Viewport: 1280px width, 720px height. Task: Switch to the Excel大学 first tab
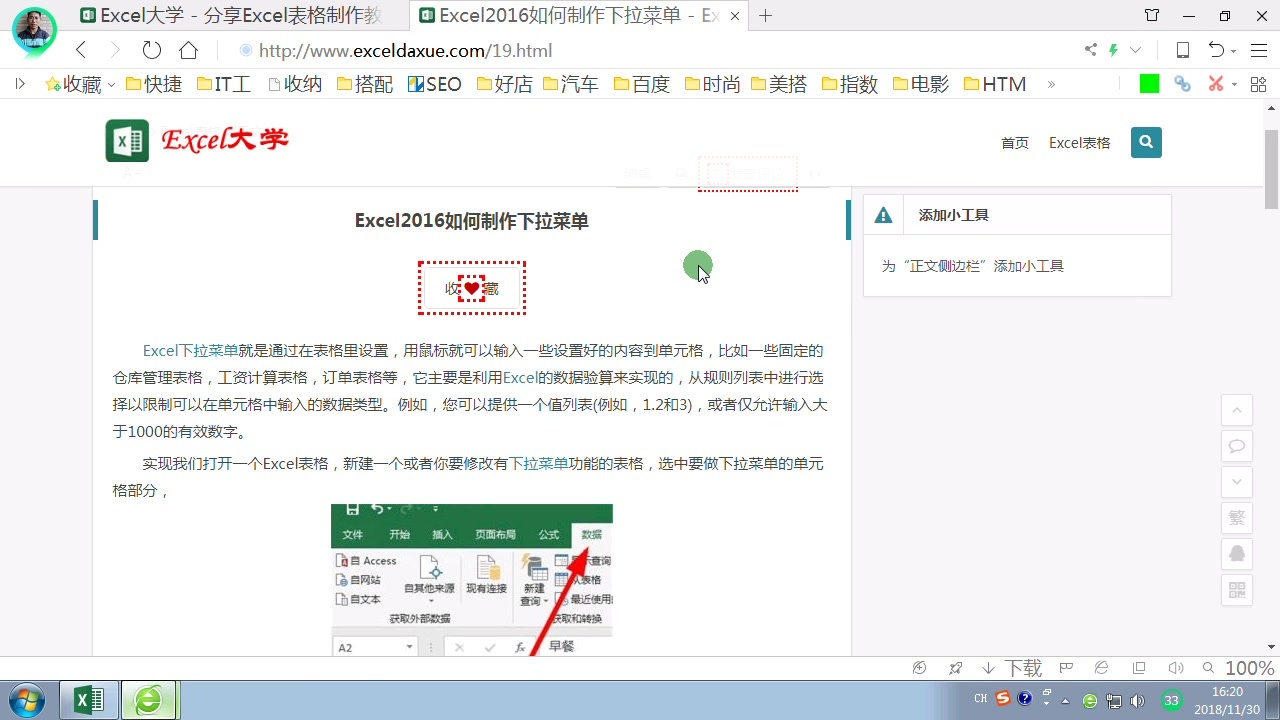(230, 15)
